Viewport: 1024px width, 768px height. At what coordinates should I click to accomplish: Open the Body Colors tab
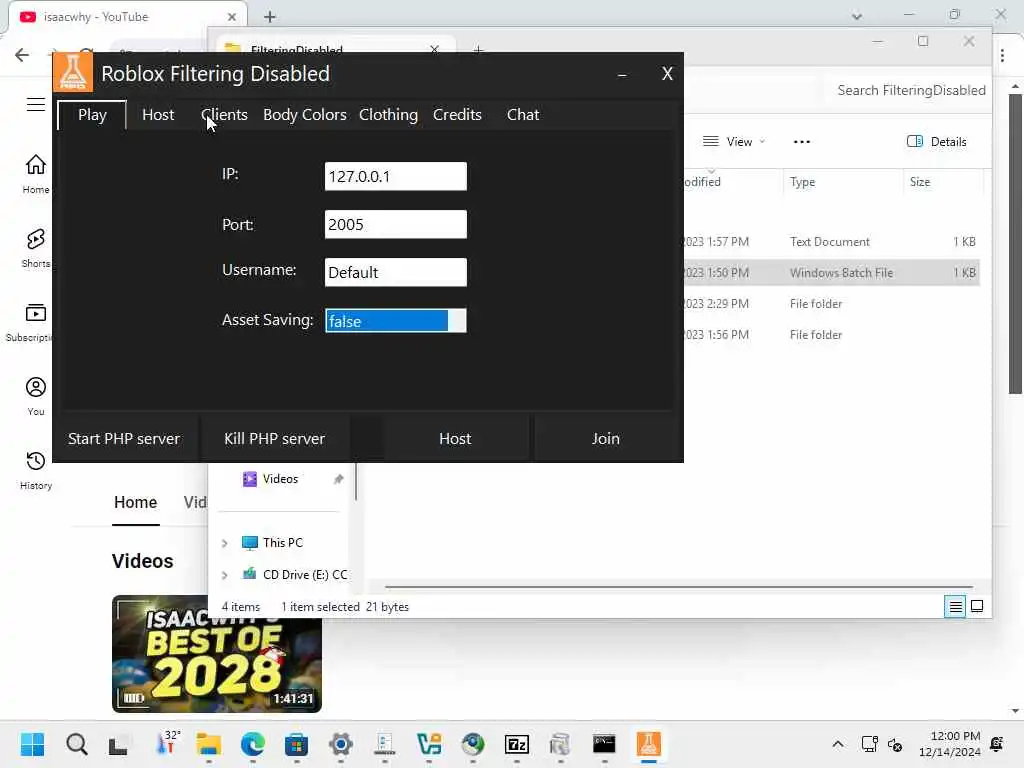pos(304,115)
